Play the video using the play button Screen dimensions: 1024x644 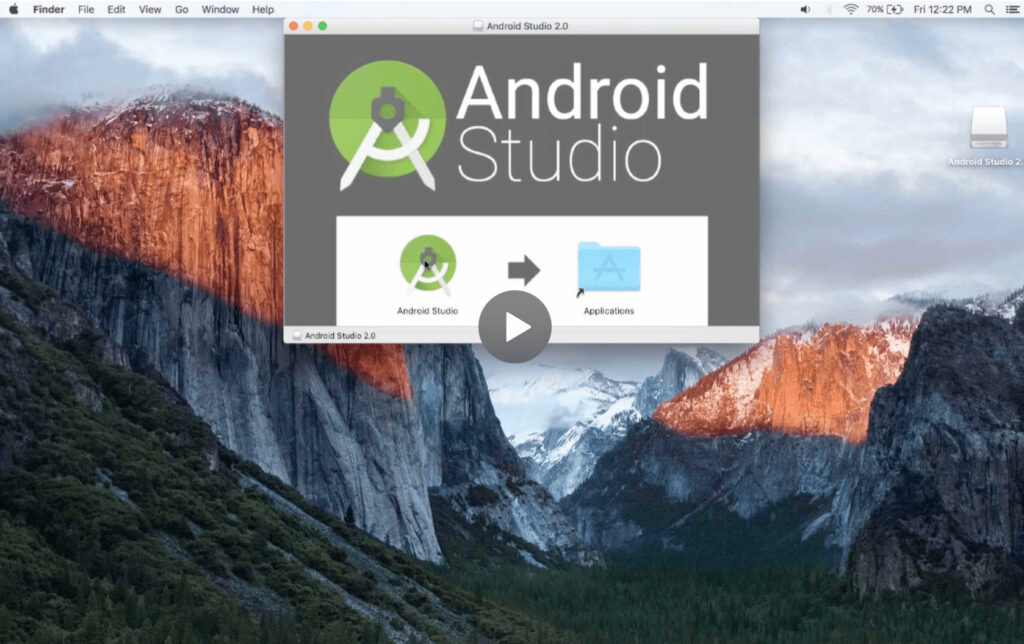(x=515, y=327)
